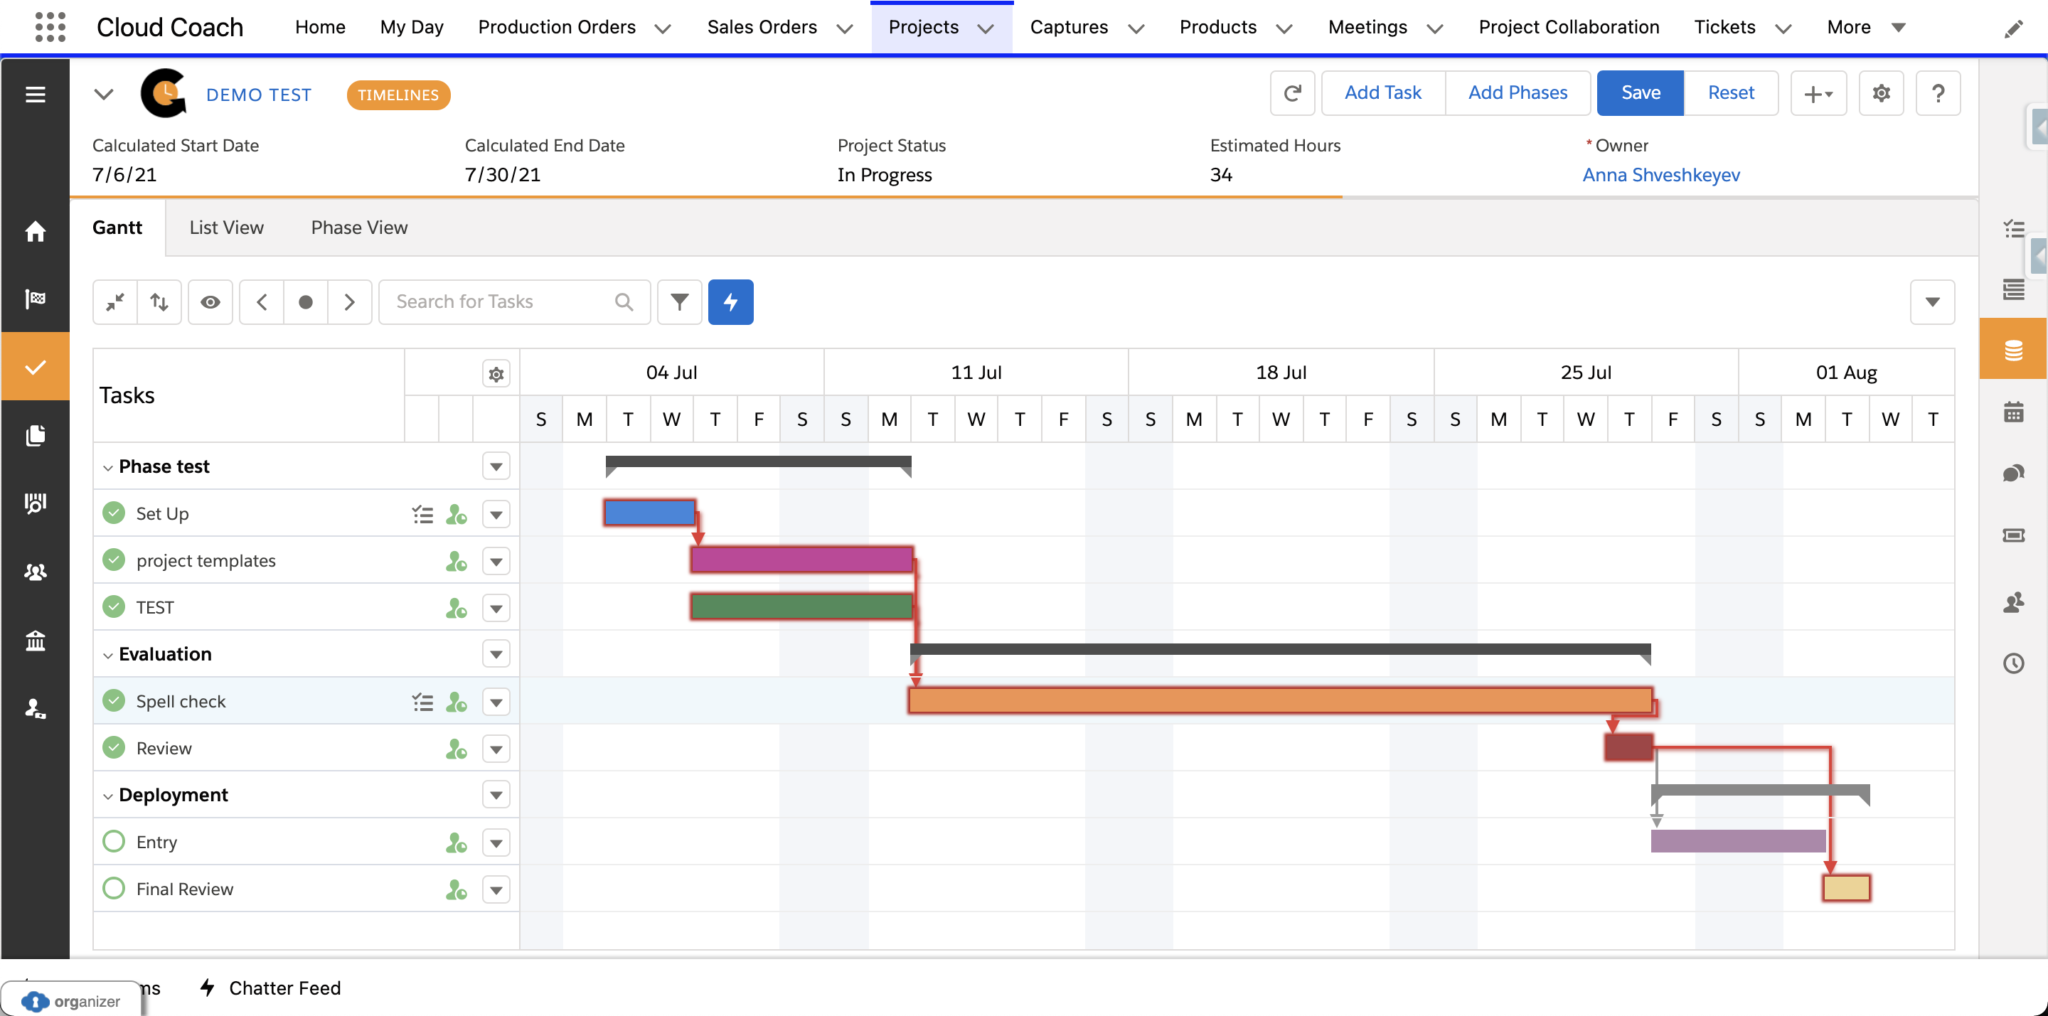Open owner link Anna Shveshkeyev
Image resolution: width=2048 pixels, height=1016 pixels.
(x=1661, y=175)
